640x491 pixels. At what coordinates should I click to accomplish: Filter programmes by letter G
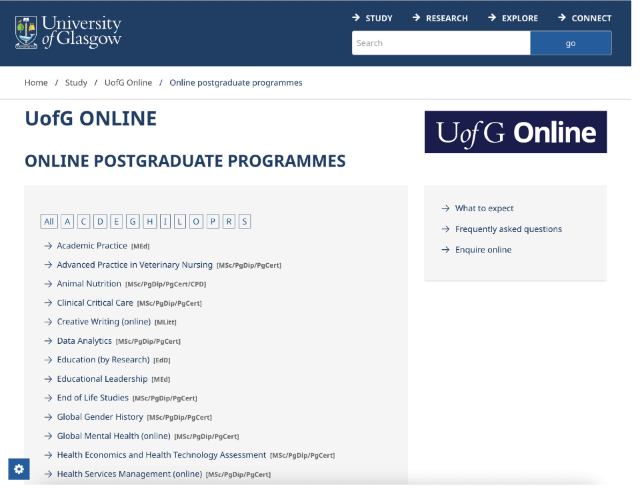[133, 222]
